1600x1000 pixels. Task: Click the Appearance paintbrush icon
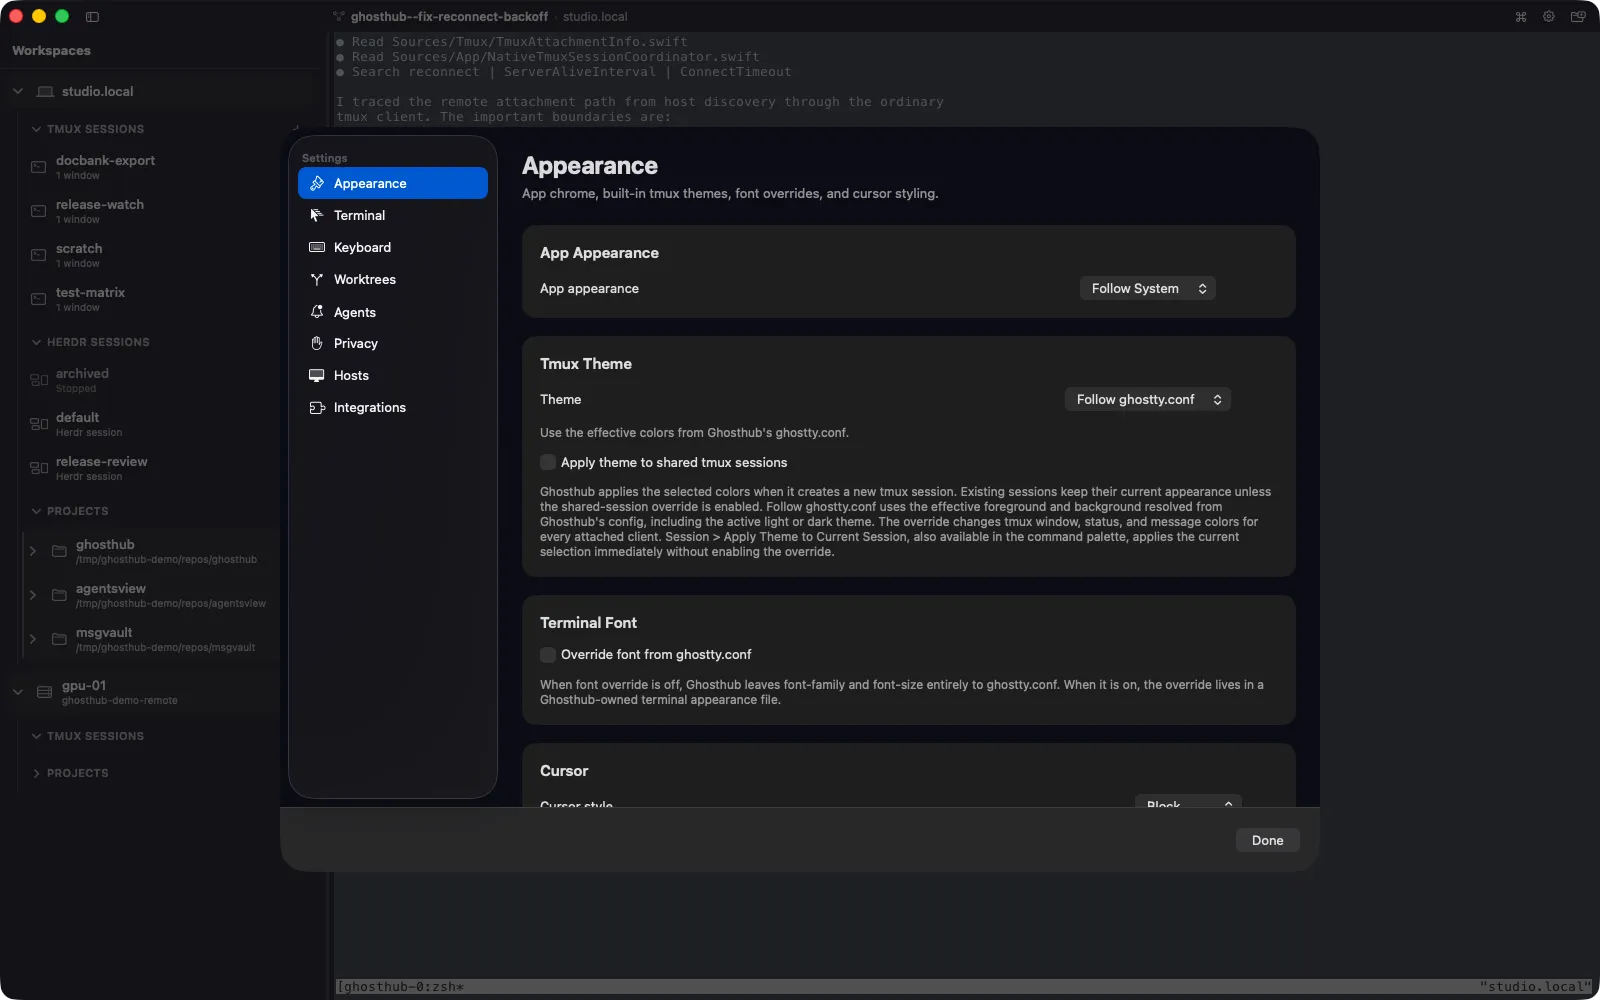coord(317,183)
